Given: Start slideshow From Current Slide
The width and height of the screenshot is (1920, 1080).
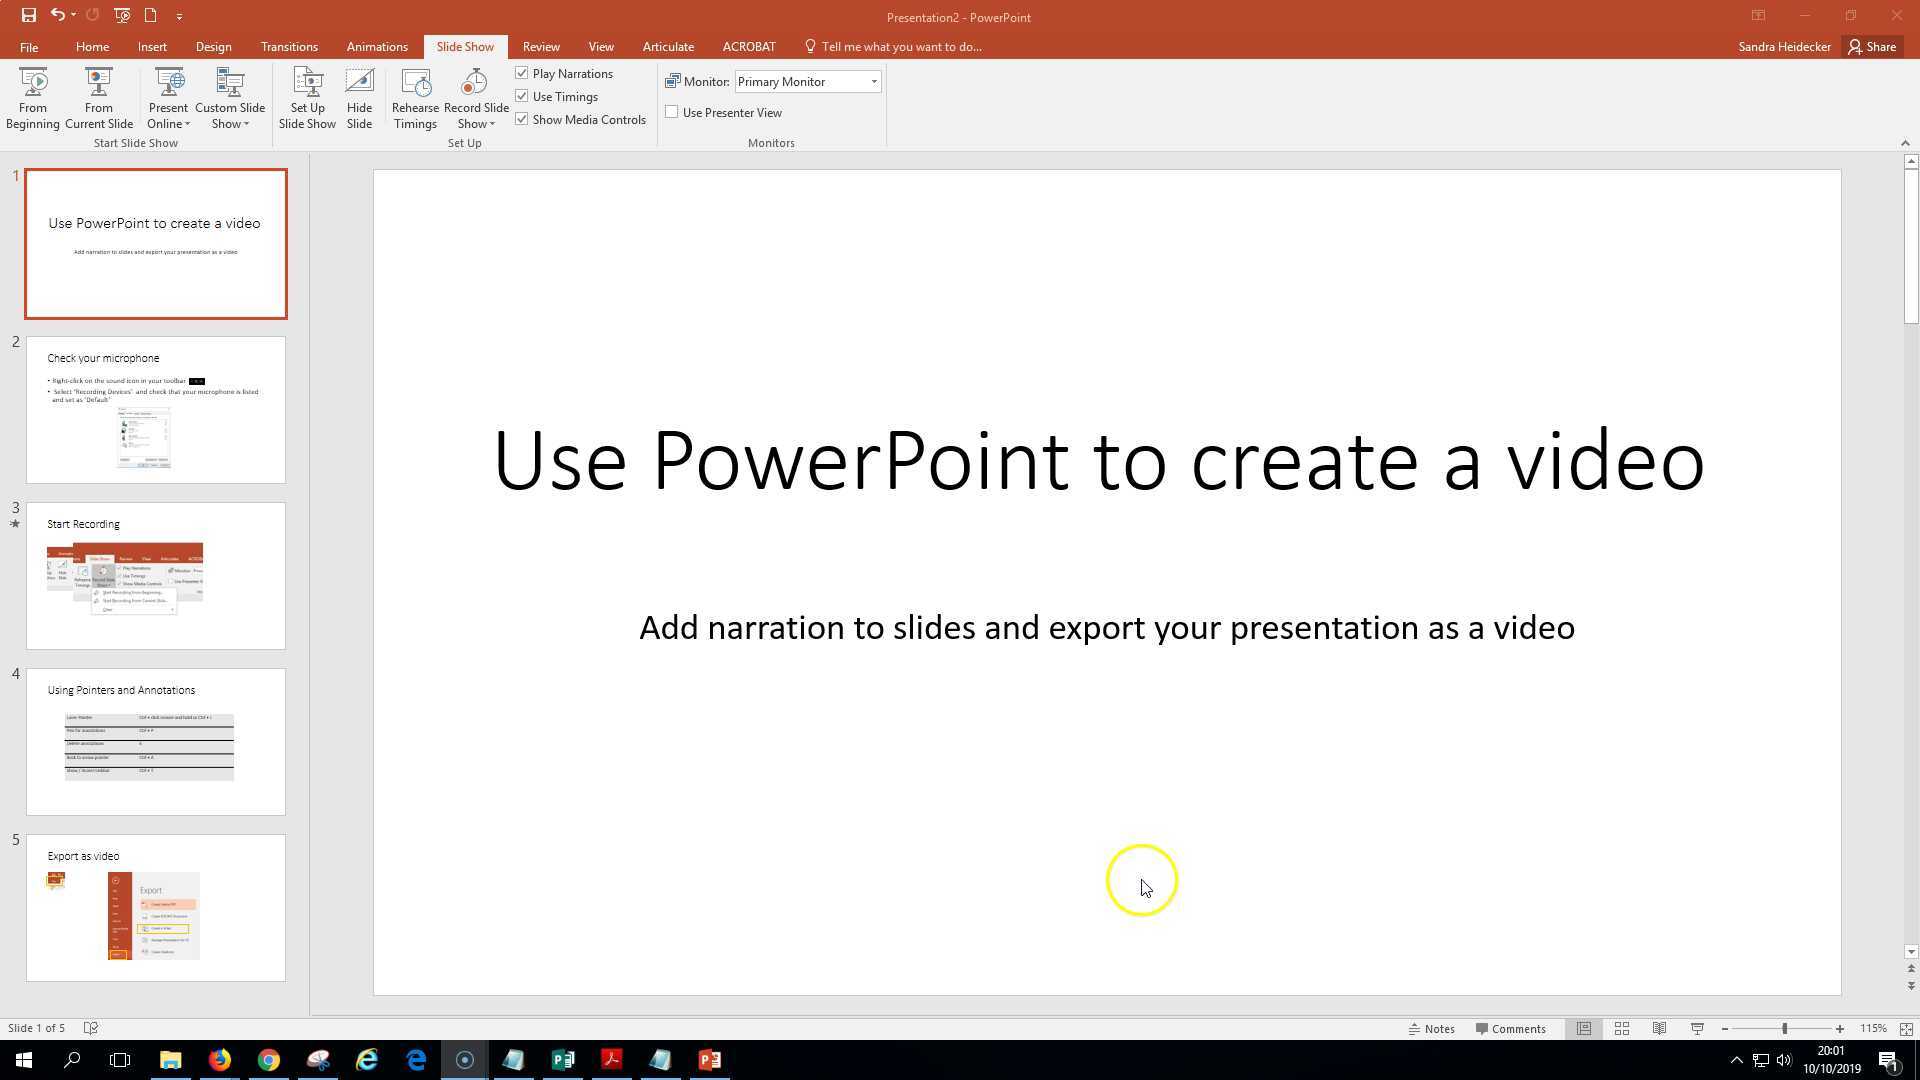Looking at the screenshot, I should point(98,97).
